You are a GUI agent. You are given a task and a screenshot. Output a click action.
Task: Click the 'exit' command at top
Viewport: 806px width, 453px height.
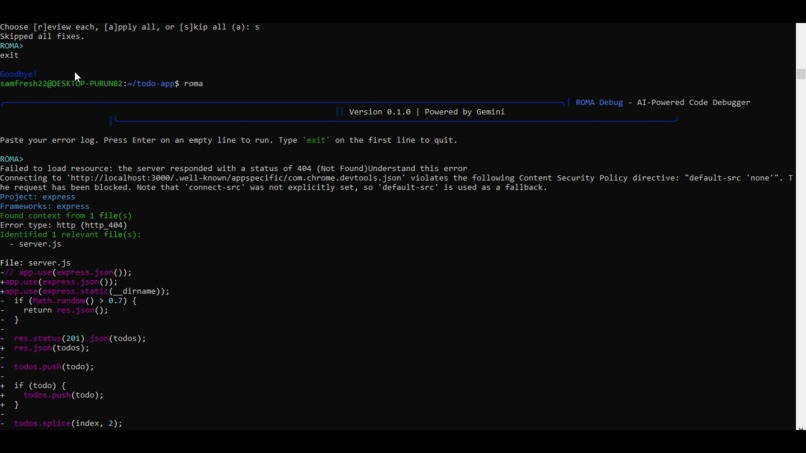click(9, 55)
